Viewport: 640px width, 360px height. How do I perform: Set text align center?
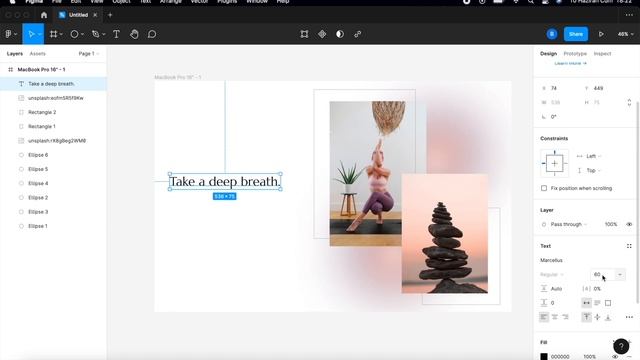[x=555, y=317]
